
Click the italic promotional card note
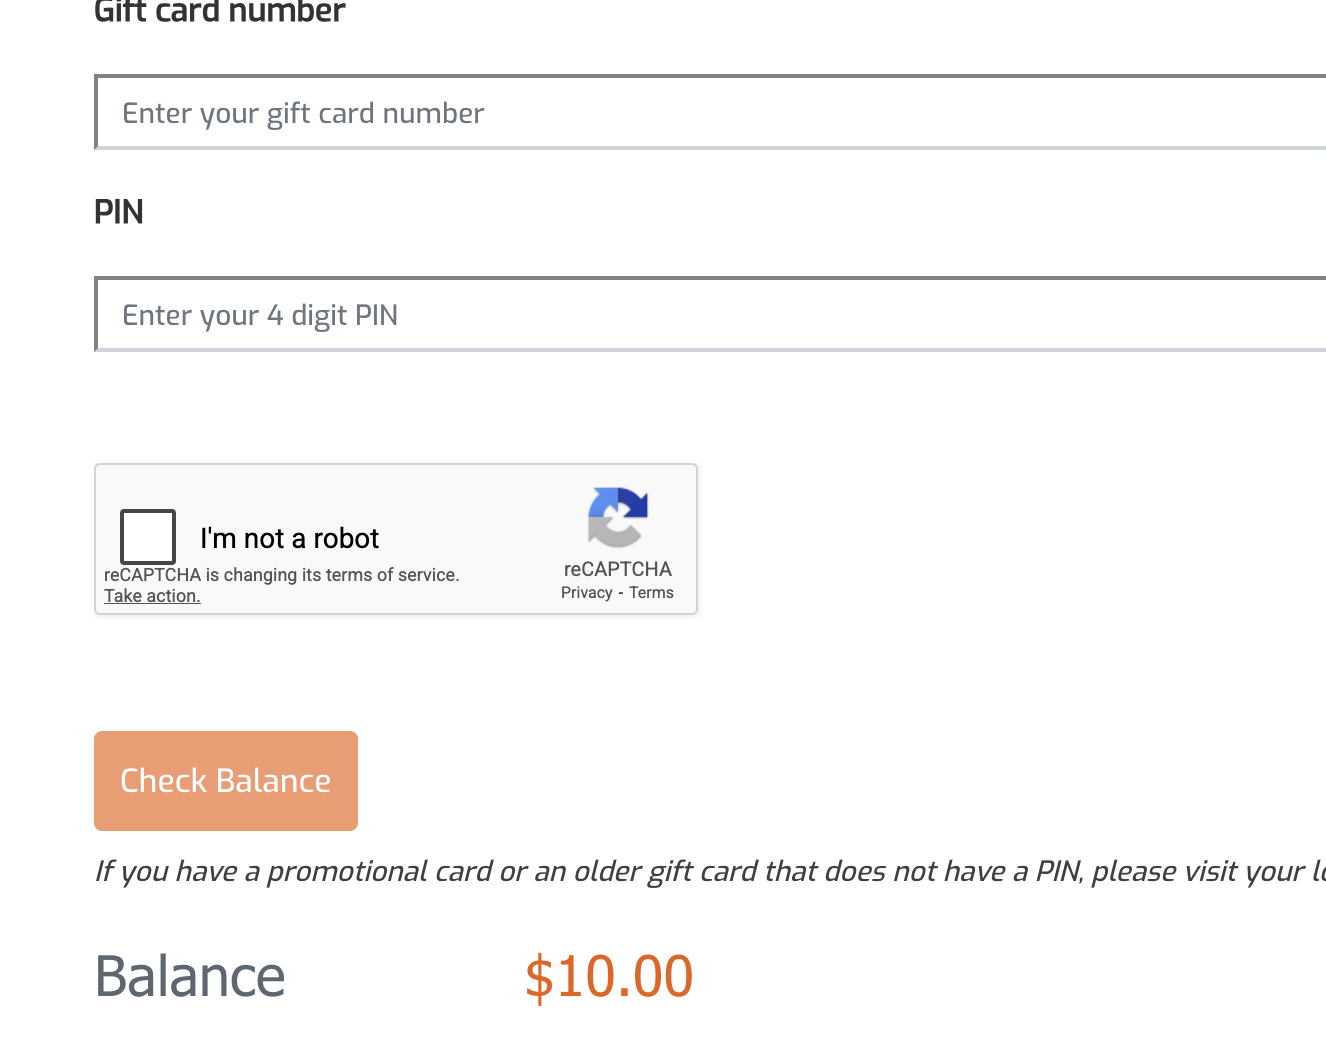click(700, 871)
